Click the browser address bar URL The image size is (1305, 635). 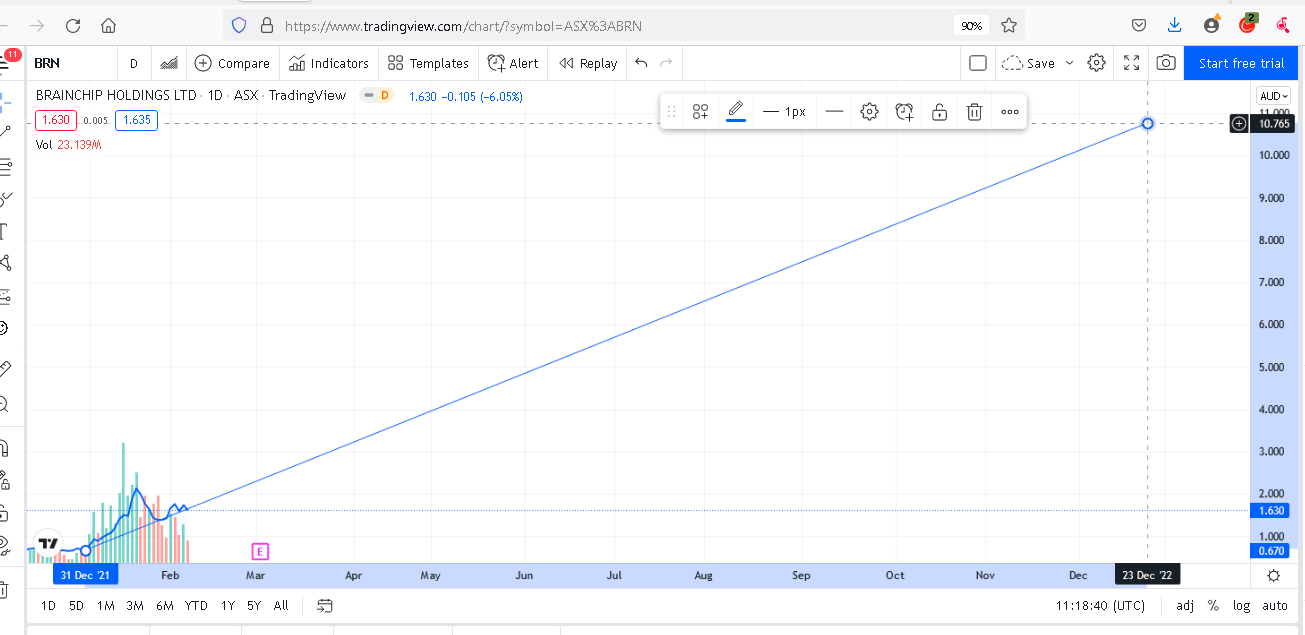[x=463, y=26]
